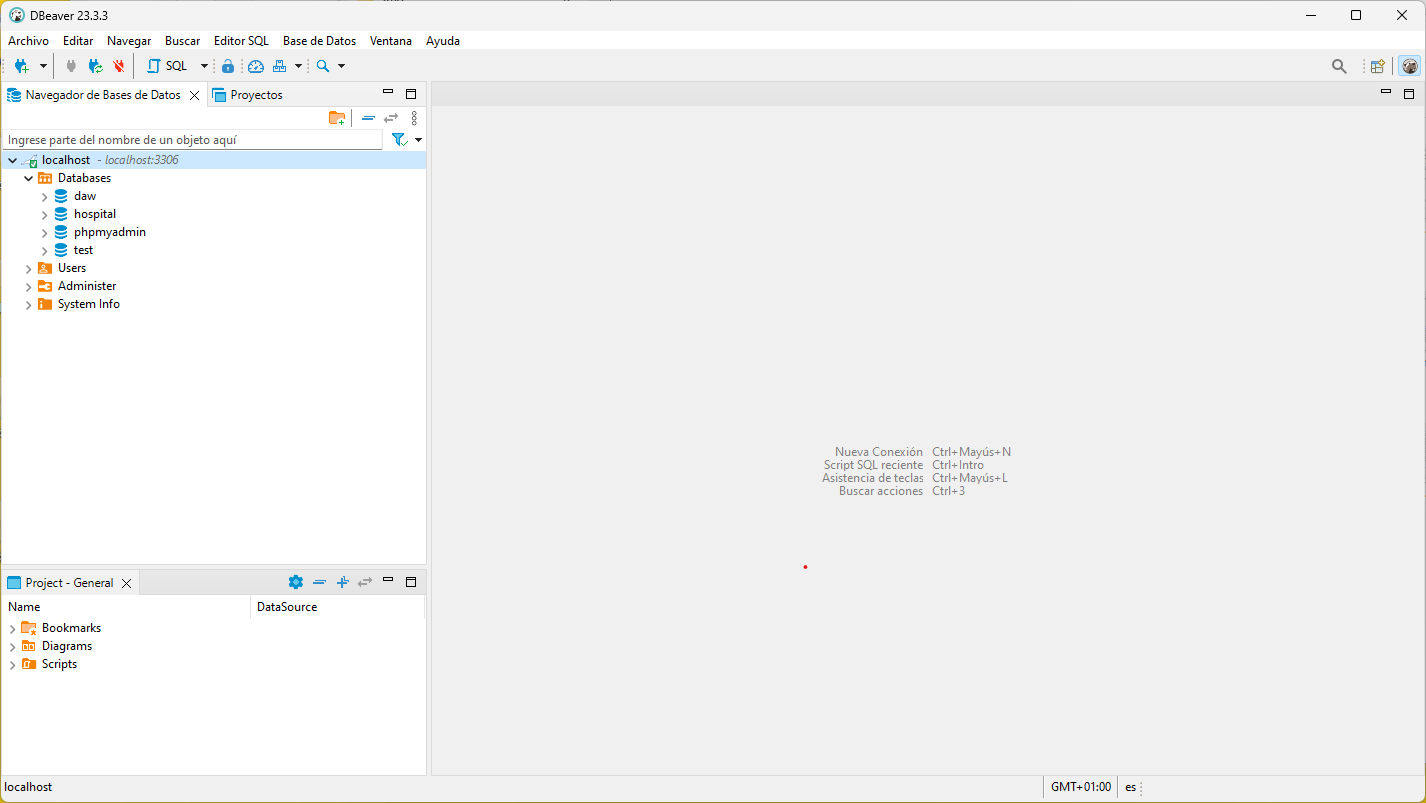
Task: Click the SQL editor button
Action: (167, 66)
